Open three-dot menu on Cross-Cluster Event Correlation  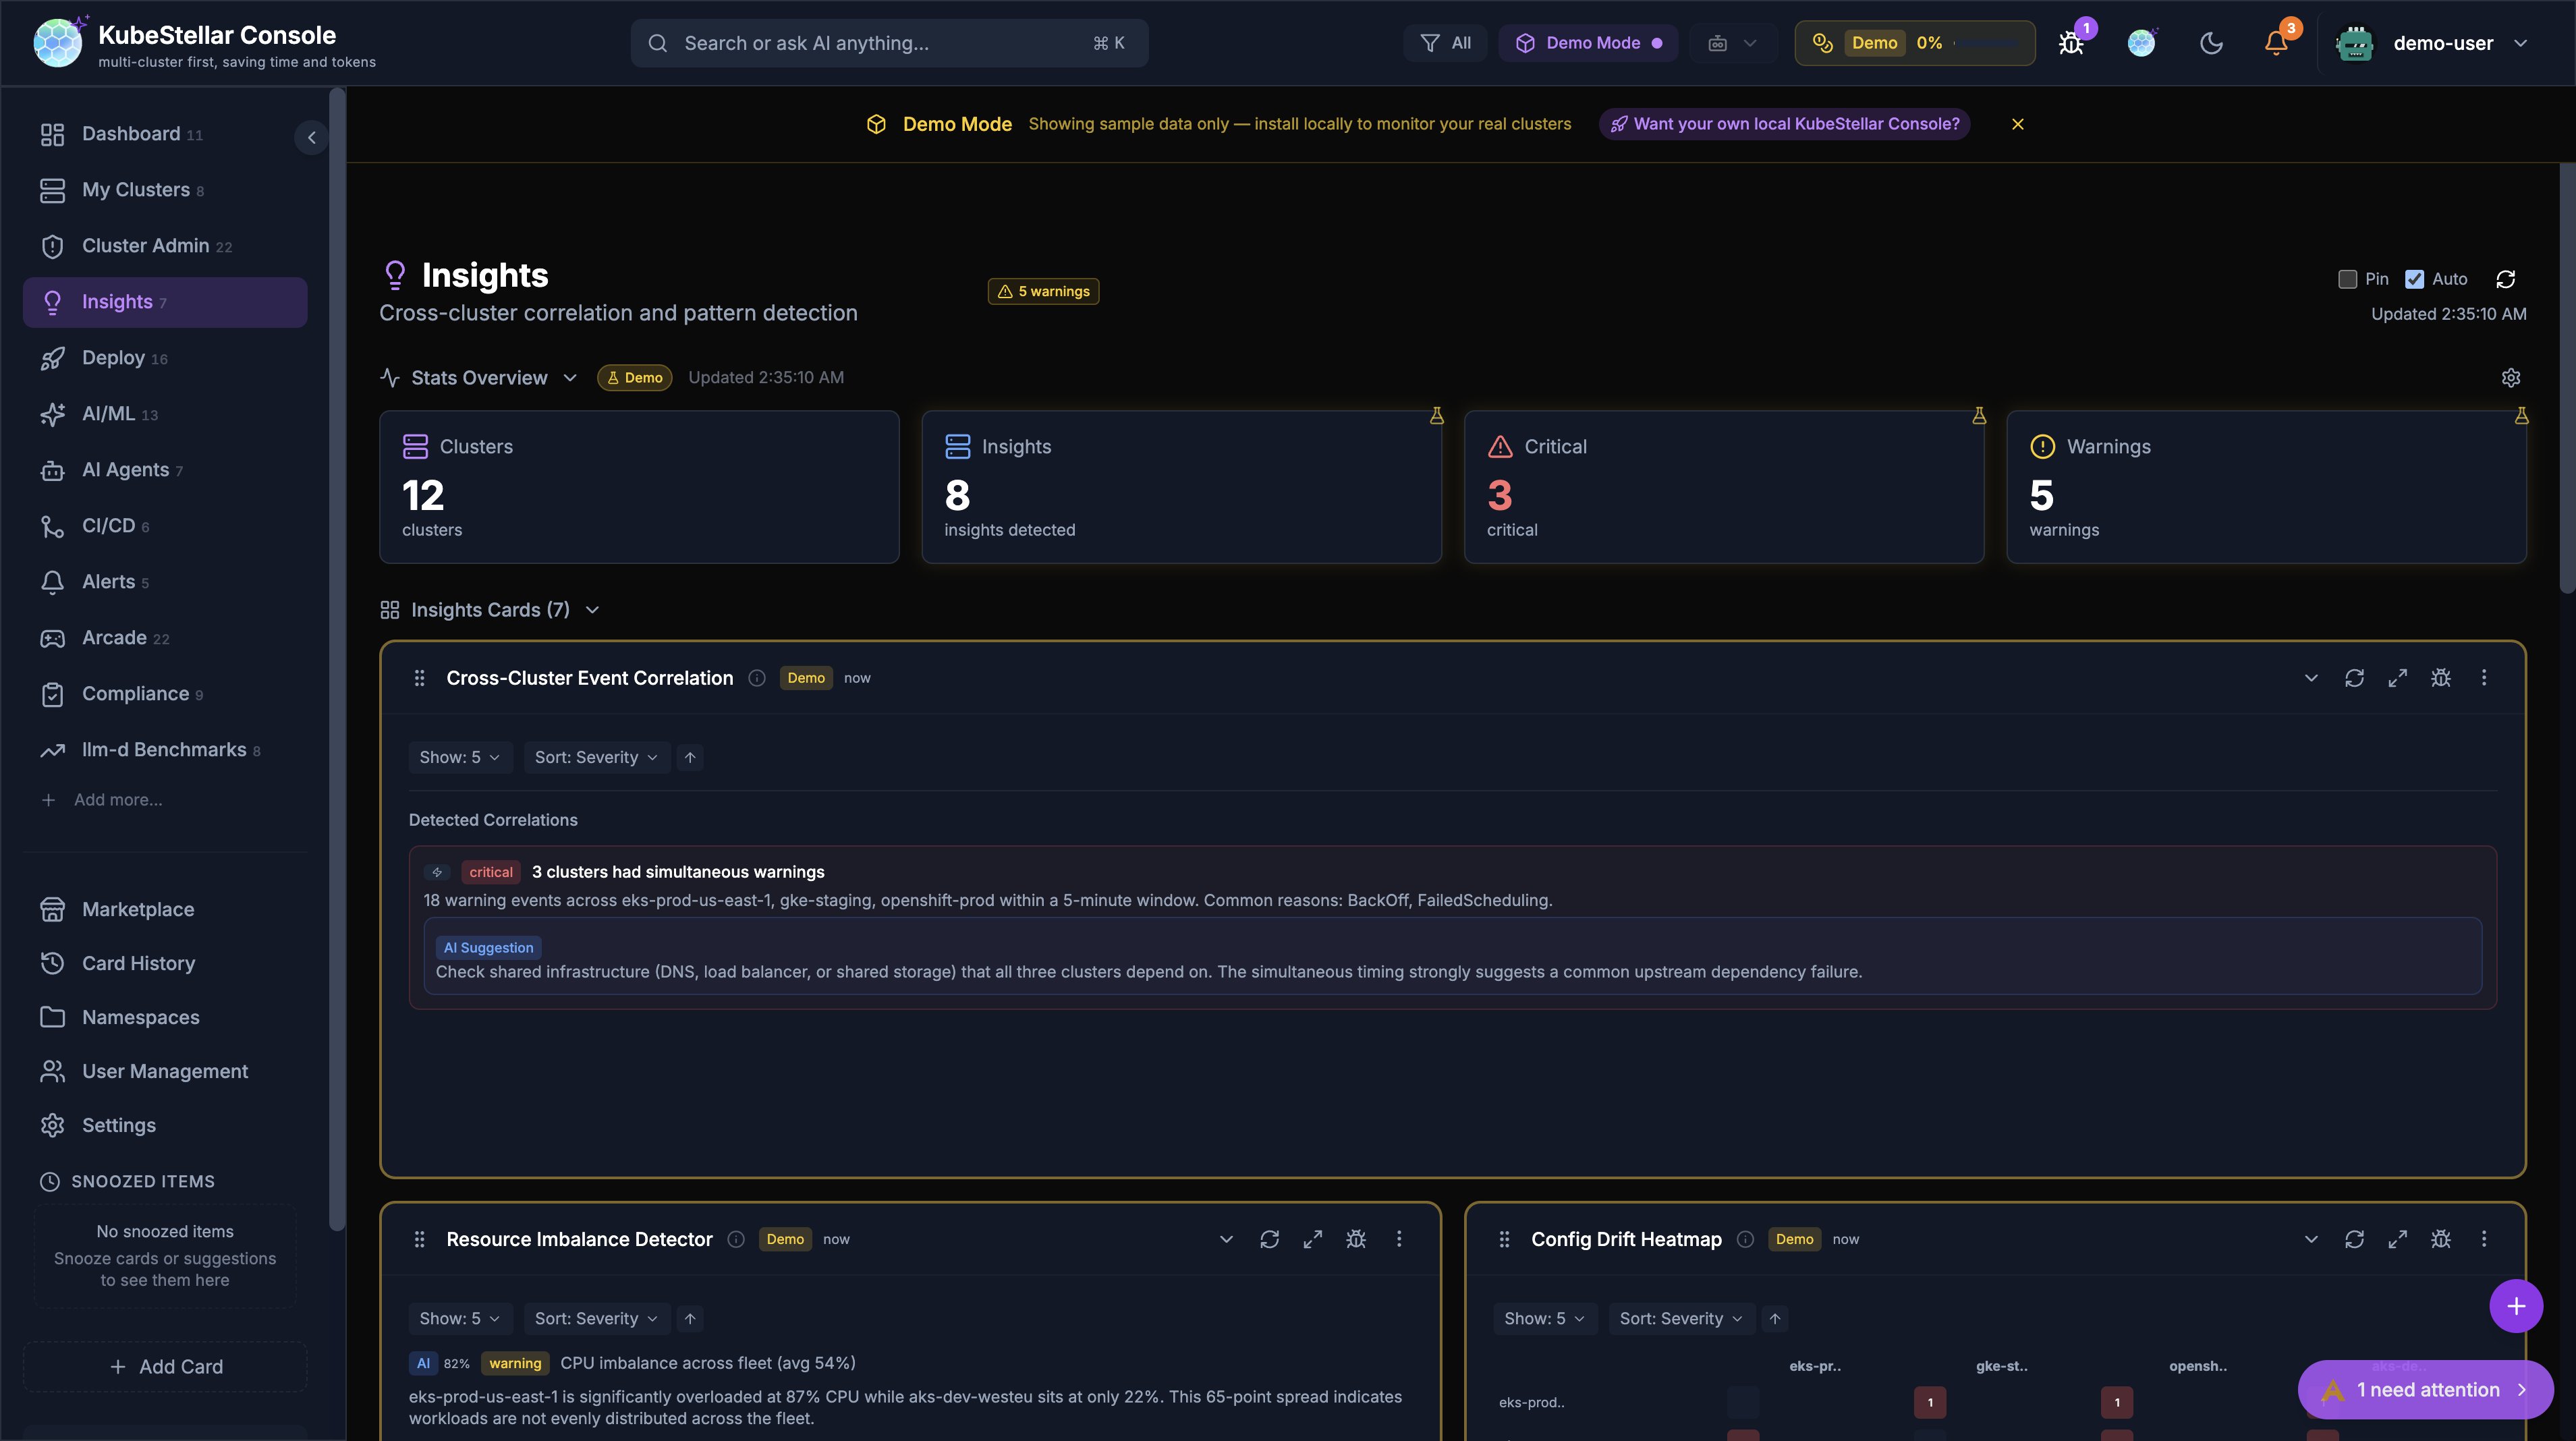[x=2484, y=677]
